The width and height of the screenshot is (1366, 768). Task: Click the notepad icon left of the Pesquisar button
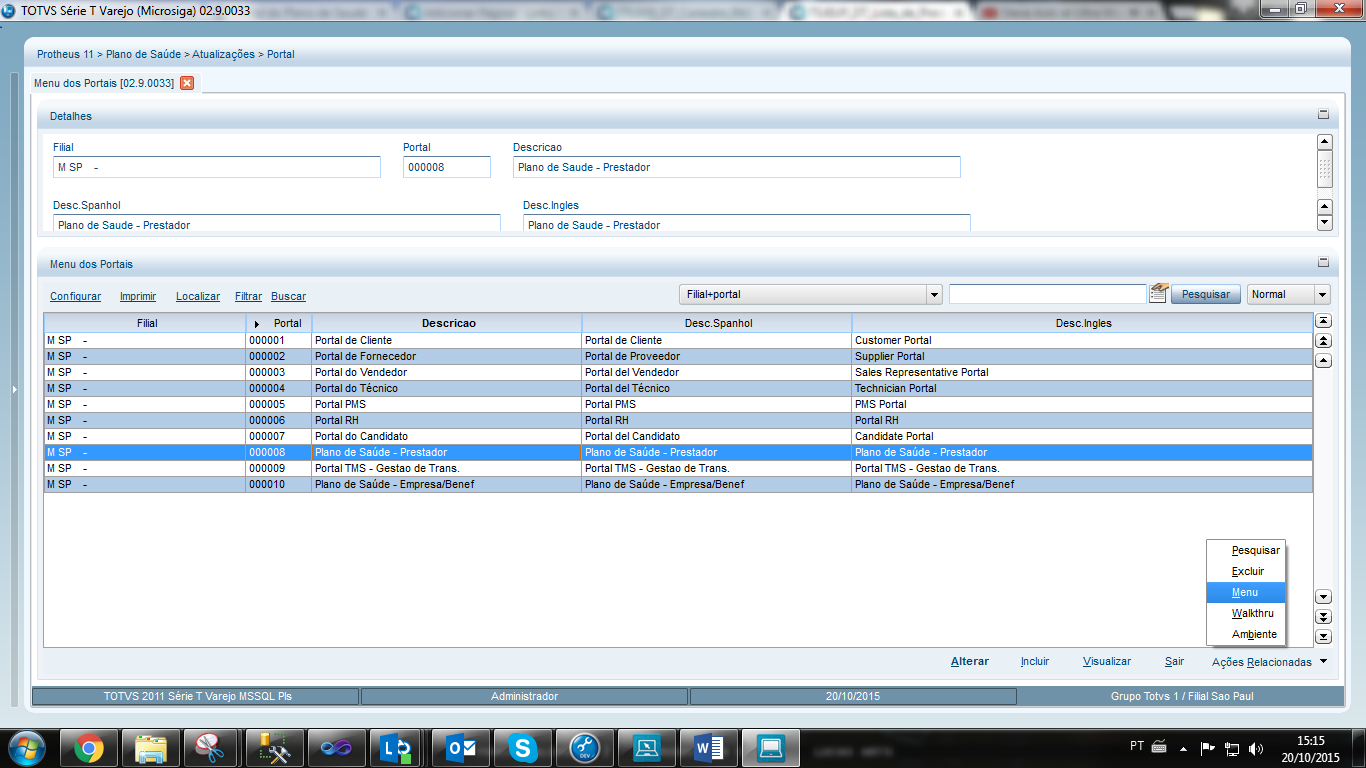point(1158,294)
